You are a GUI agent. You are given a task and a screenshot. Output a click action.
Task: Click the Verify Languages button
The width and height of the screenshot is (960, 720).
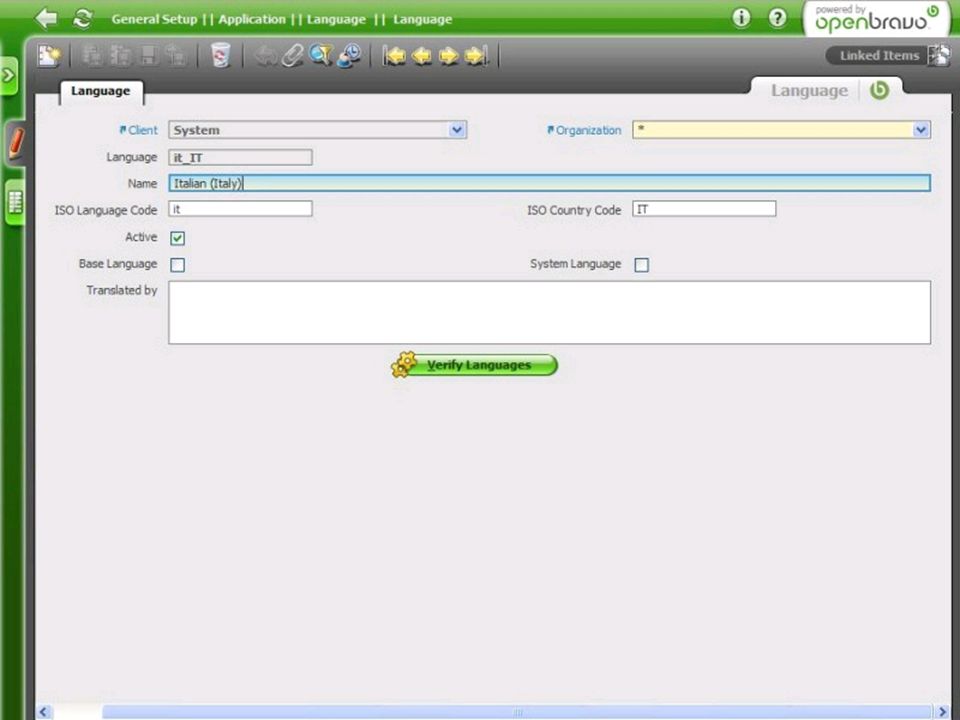coord(475,365)
